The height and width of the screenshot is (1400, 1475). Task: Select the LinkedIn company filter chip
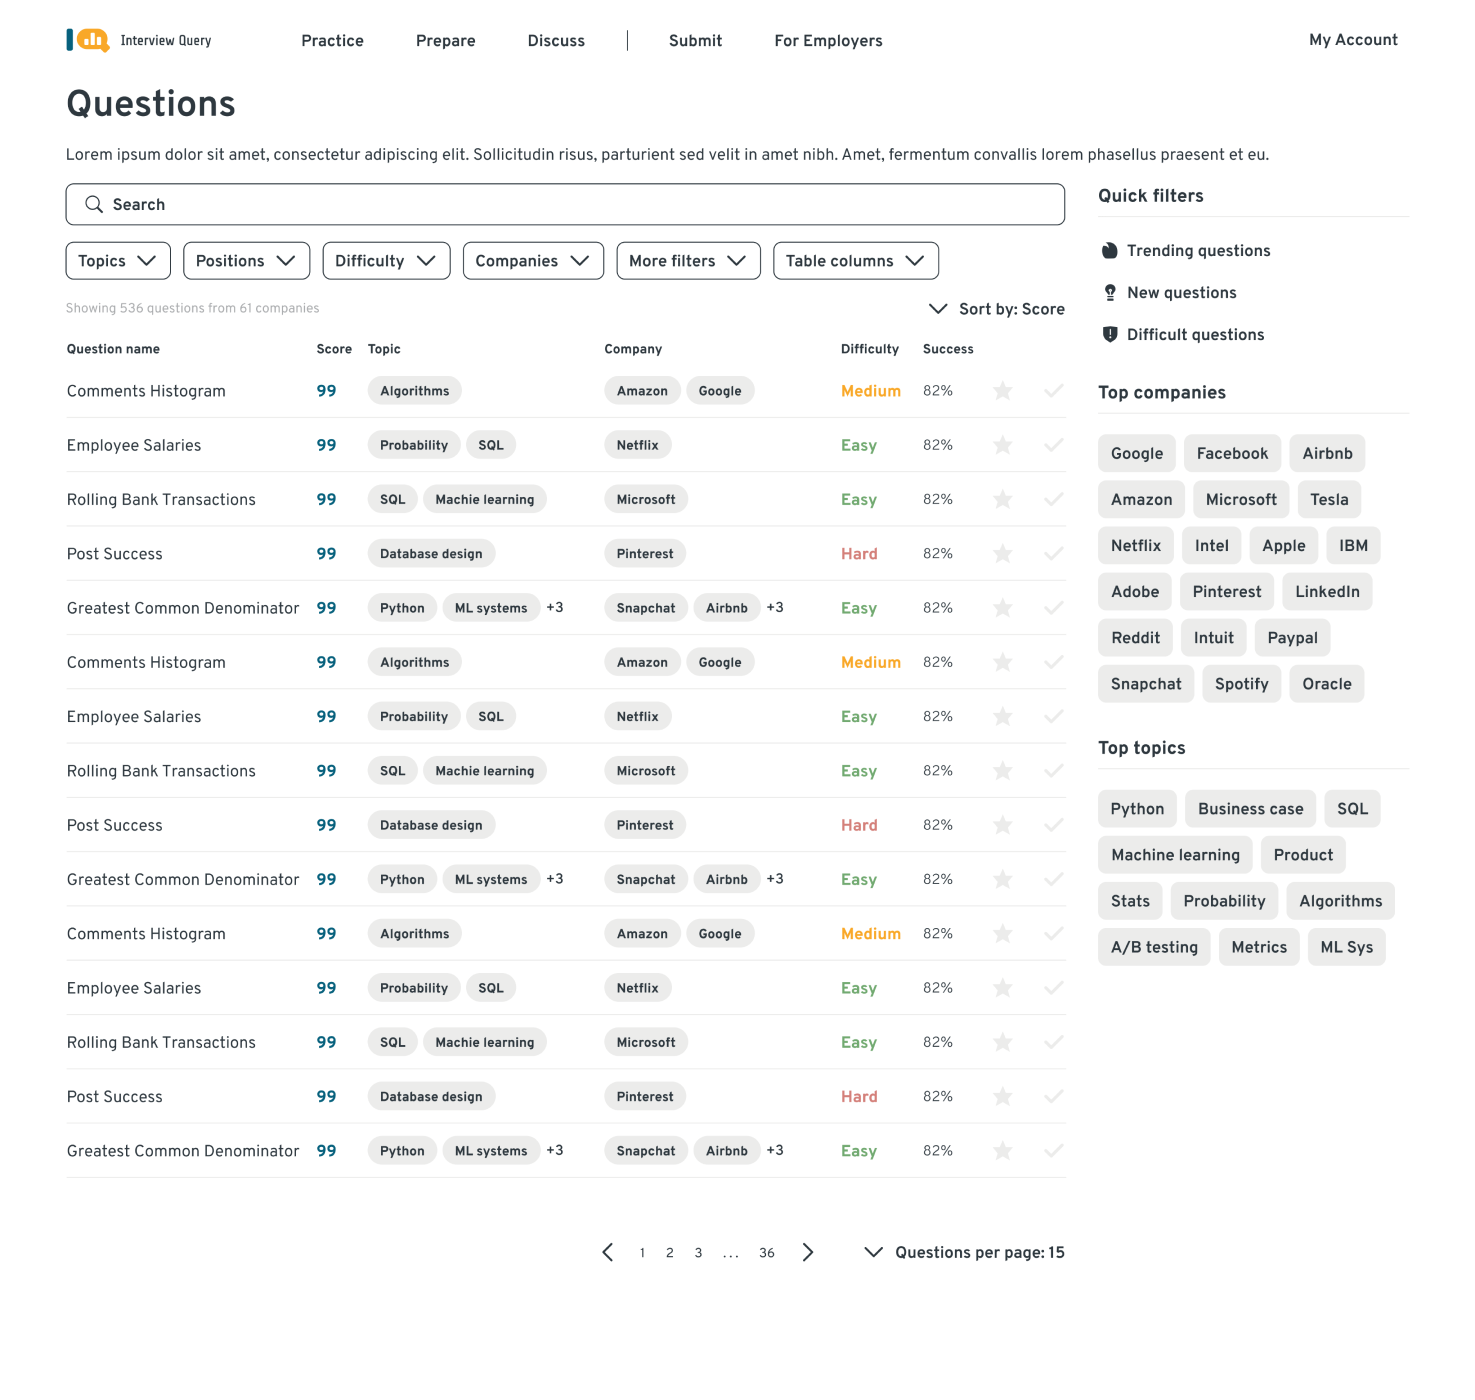click(1327, 592)
